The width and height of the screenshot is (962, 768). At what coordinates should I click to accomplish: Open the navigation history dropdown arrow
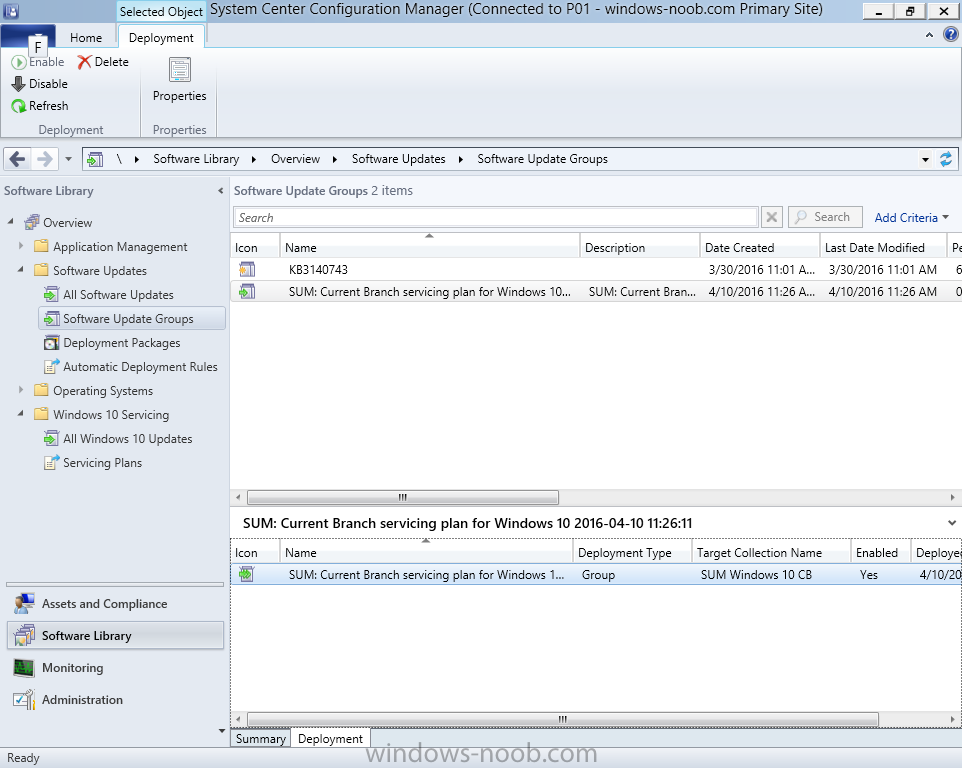(68, 159)
